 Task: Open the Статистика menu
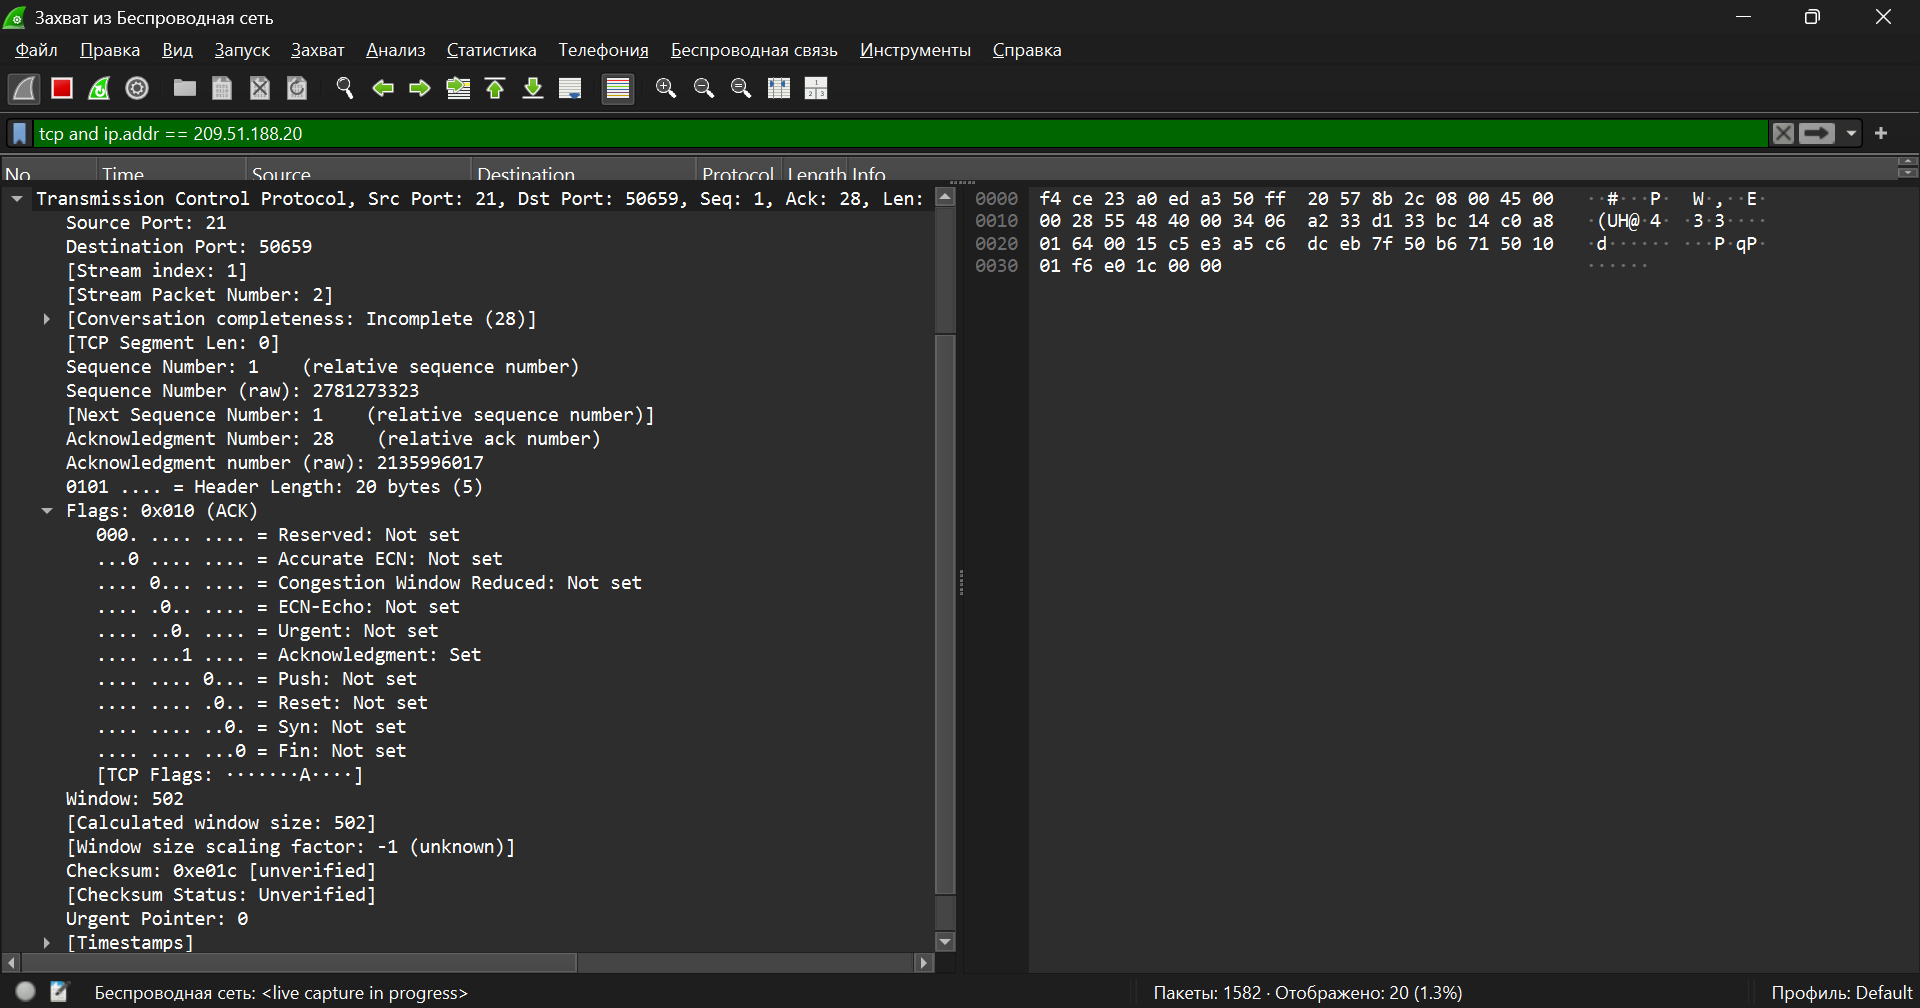click(491, 50)
